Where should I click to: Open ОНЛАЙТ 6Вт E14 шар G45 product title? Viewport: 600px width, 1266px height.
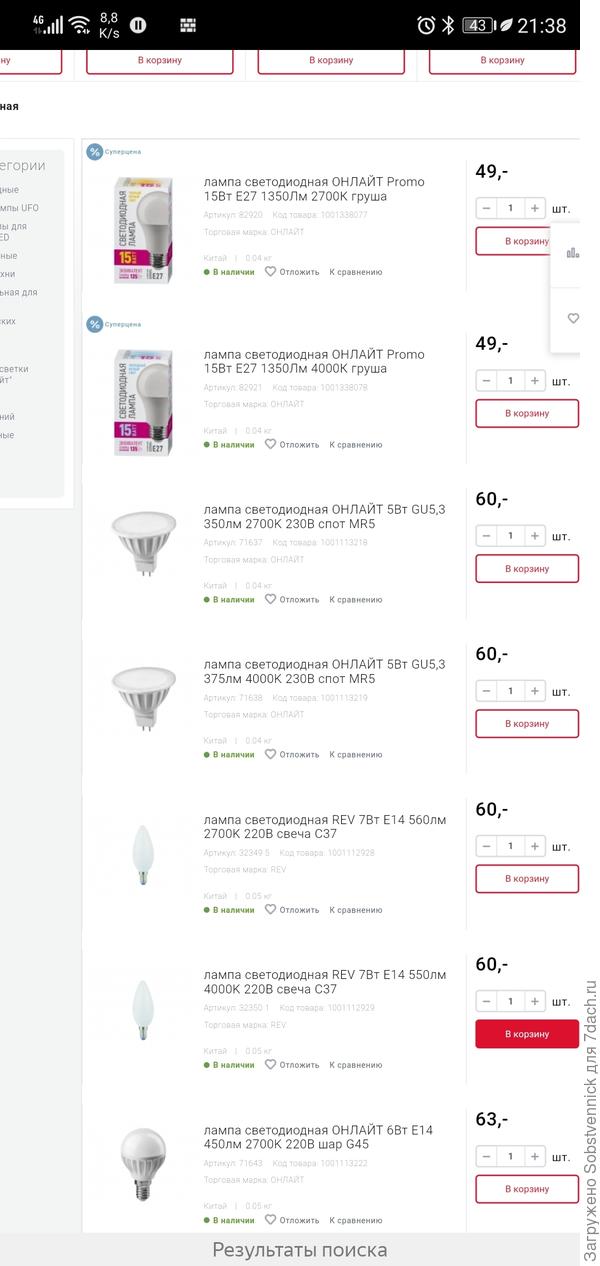click(318, 1137)
